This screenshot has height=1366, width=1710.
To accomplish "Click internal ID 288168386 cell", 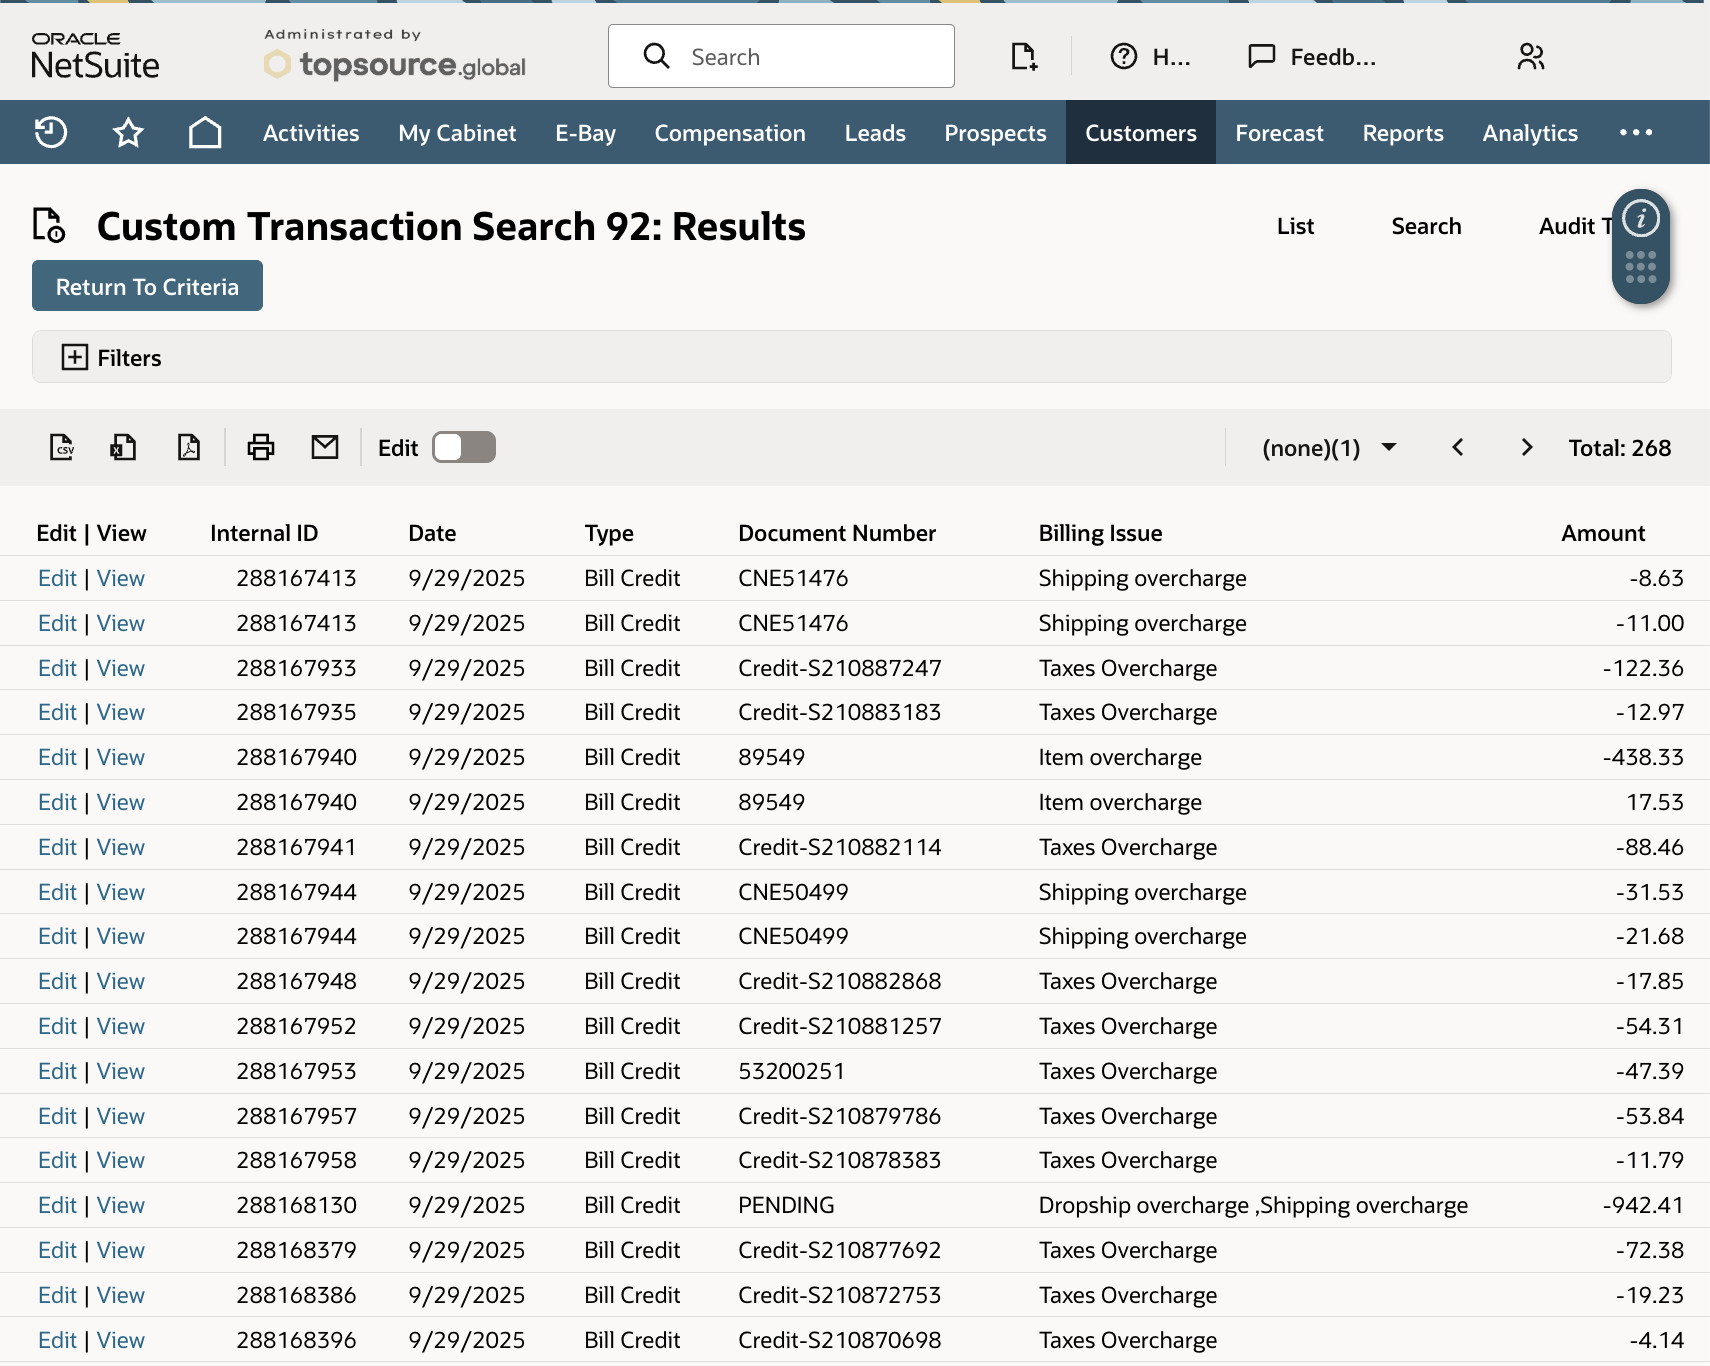I will pos(296,1295).
